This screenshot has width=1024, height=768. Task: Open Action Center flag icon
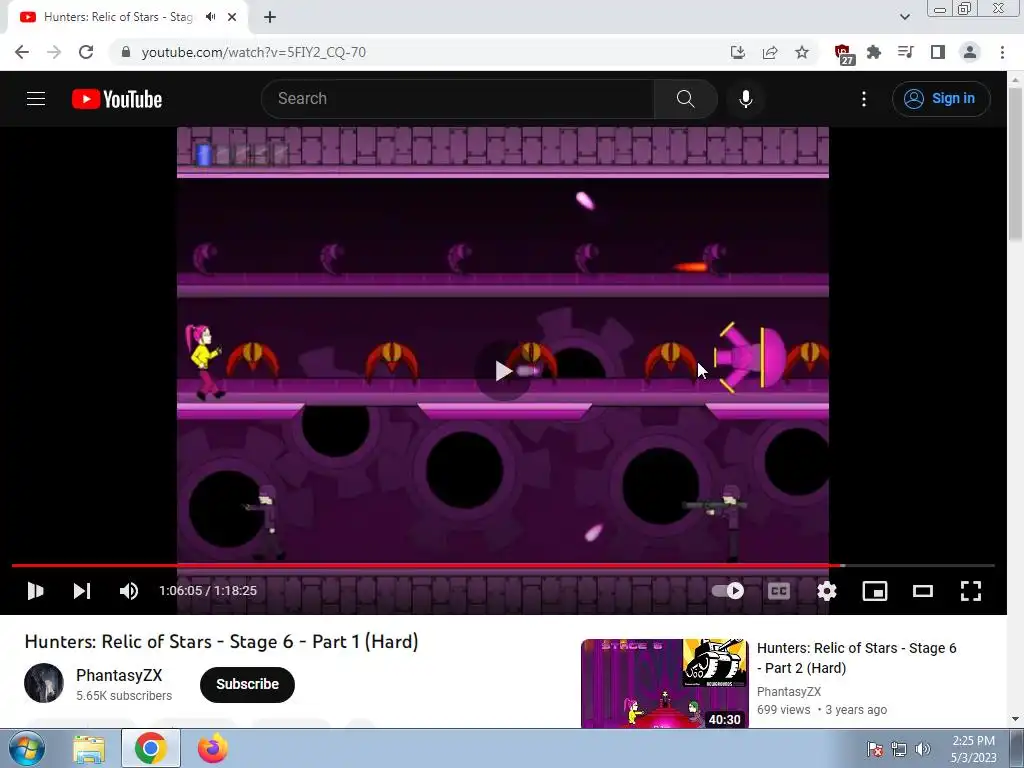[x=874, y=749]
